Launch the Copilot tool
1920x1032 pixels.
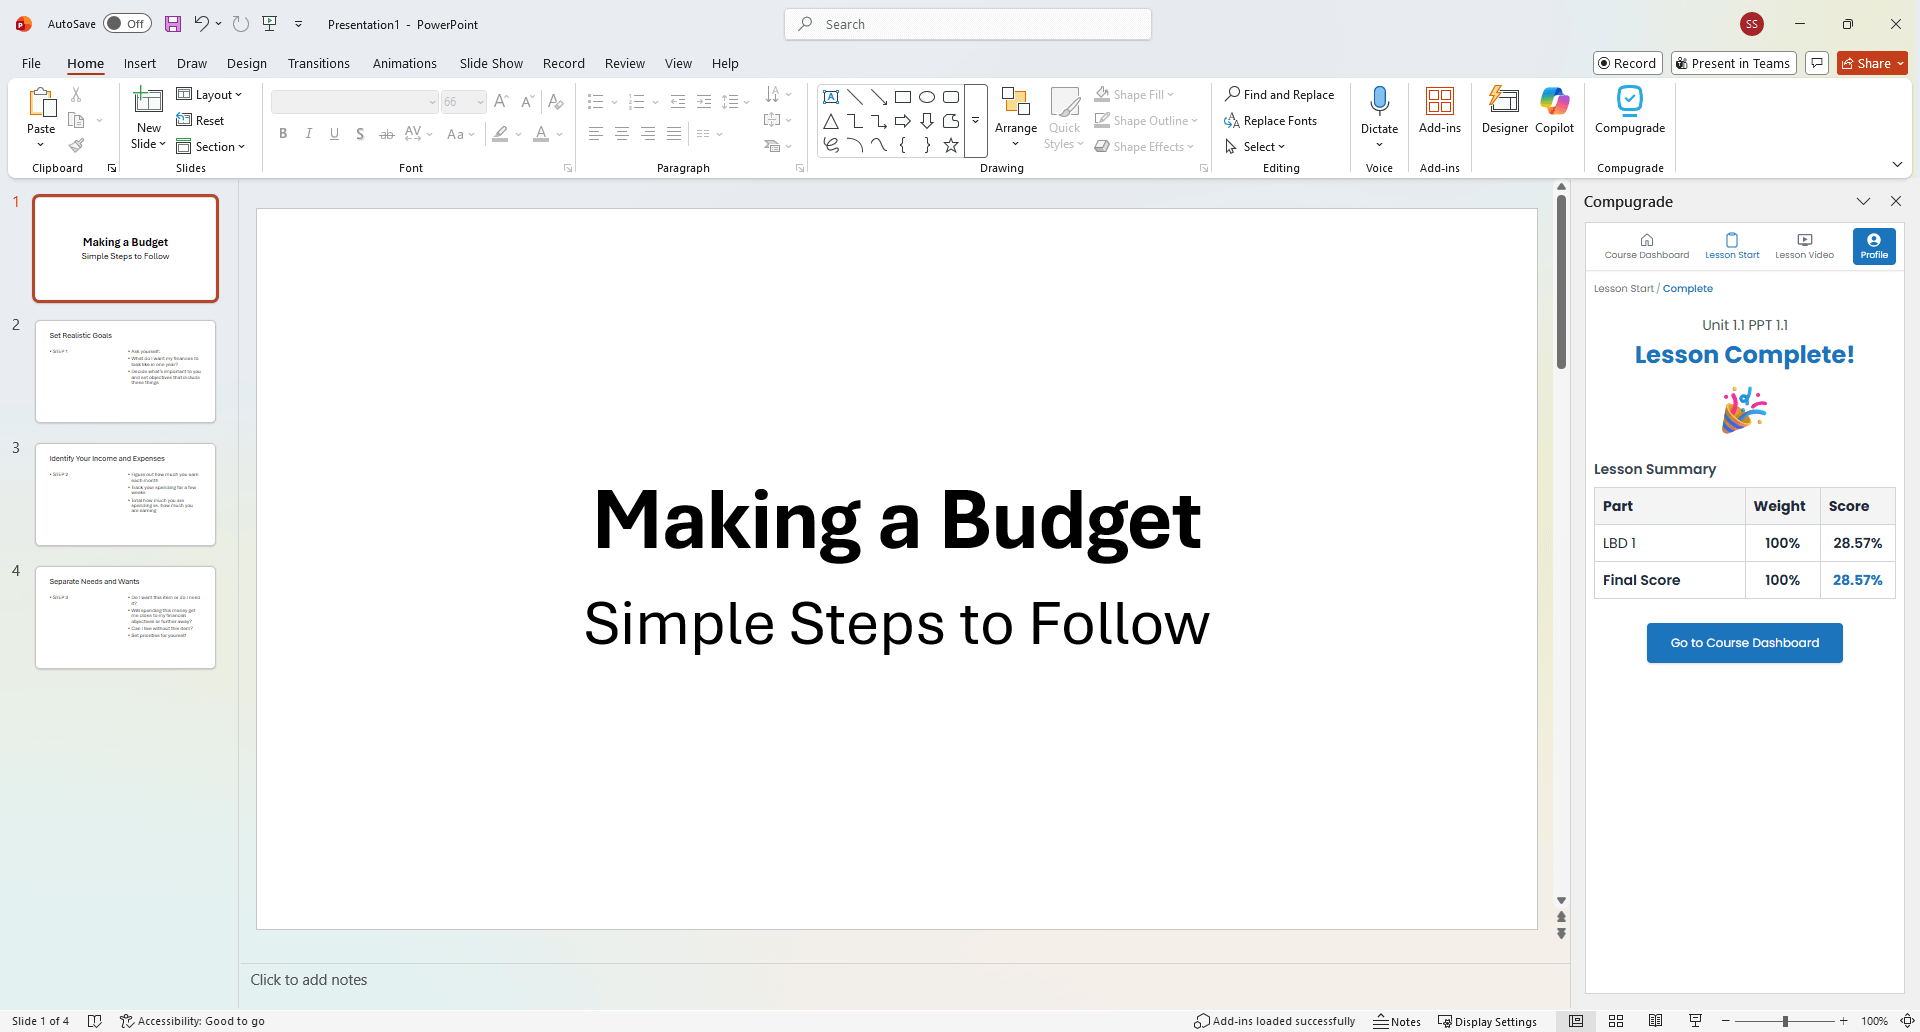pyautogui.click(x=1553, y=110)
